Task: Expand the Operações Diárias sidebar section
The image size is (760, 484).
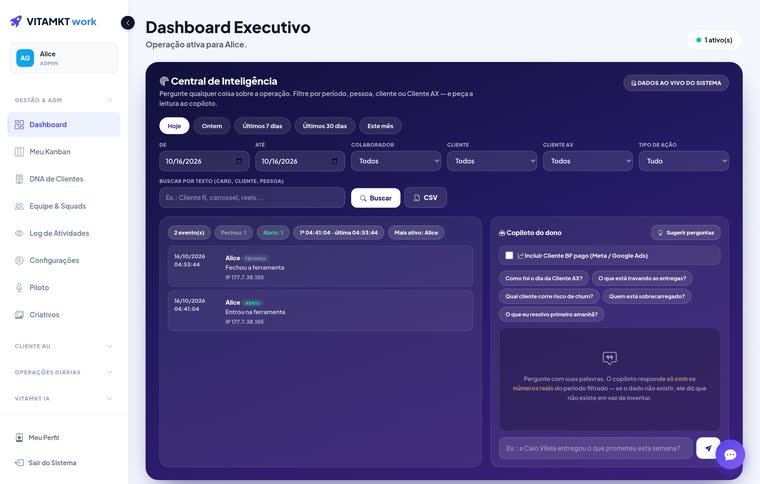Action: click(x=63, y=373)
